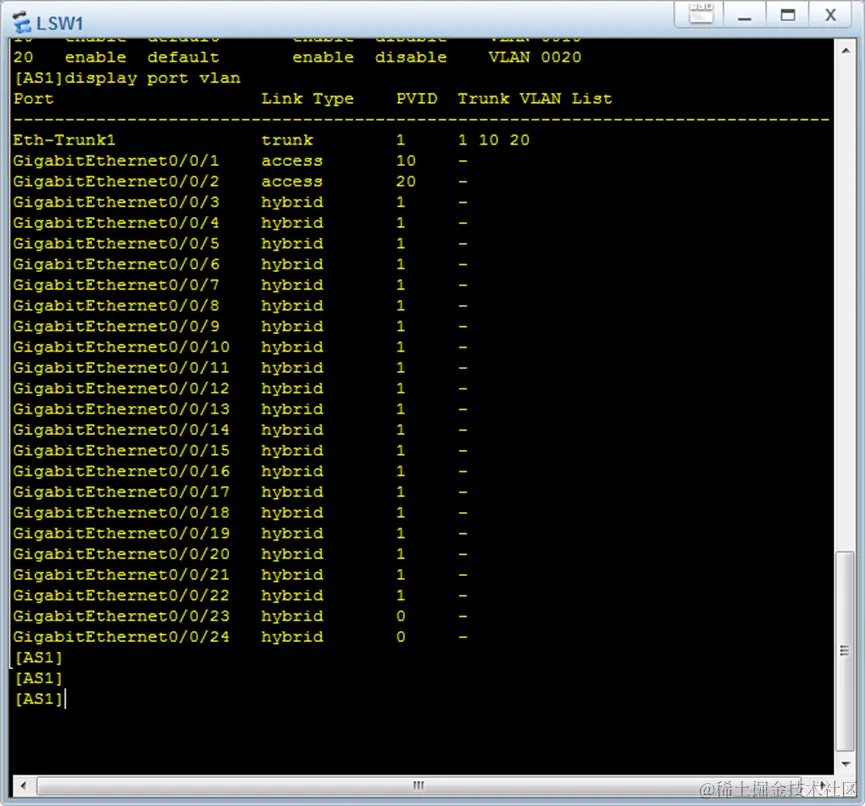
Task: Click 'access' link type of GigabitEthernet0/0/1
Action: [x=292, y=161]
